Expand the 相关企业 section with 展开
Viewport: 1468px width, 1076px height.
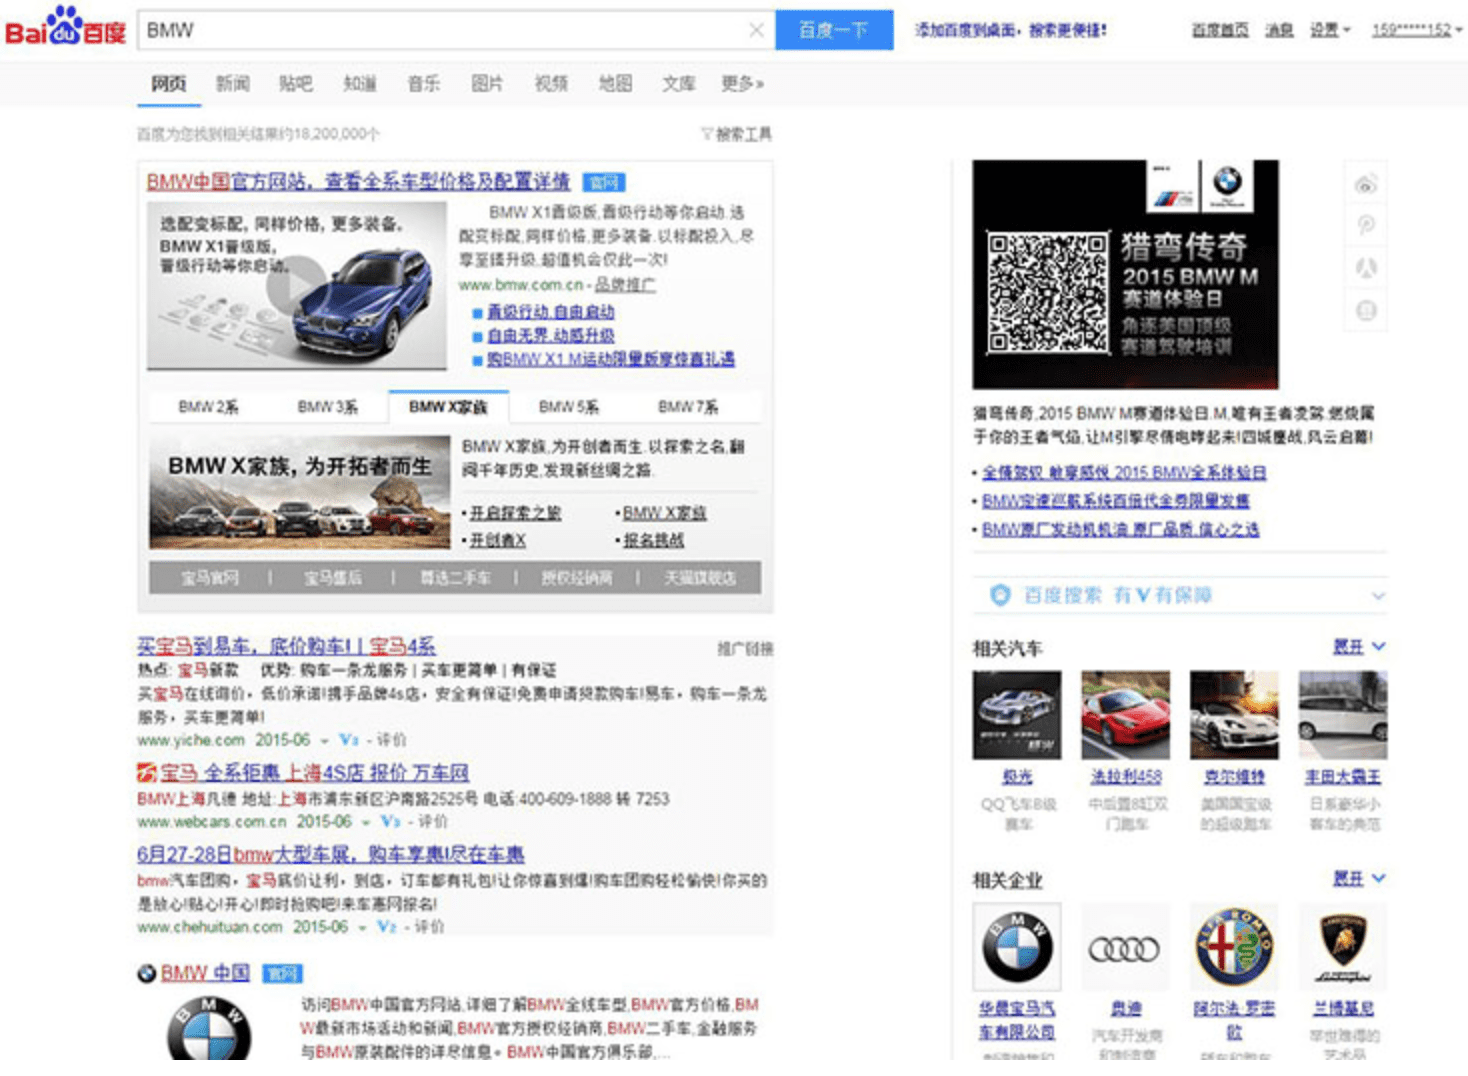click(x=1358, y=879)
